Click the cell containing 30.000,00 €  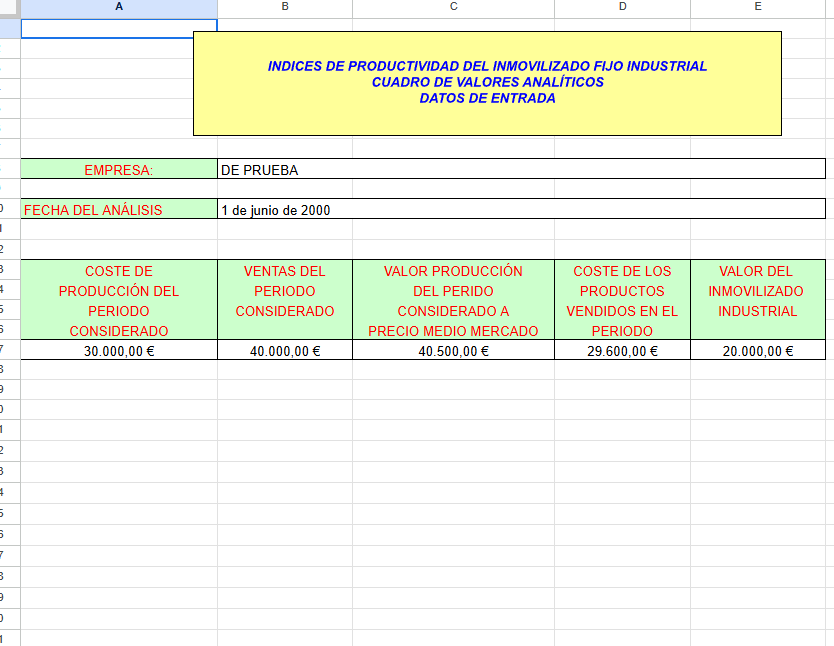(x=119, y=351)
